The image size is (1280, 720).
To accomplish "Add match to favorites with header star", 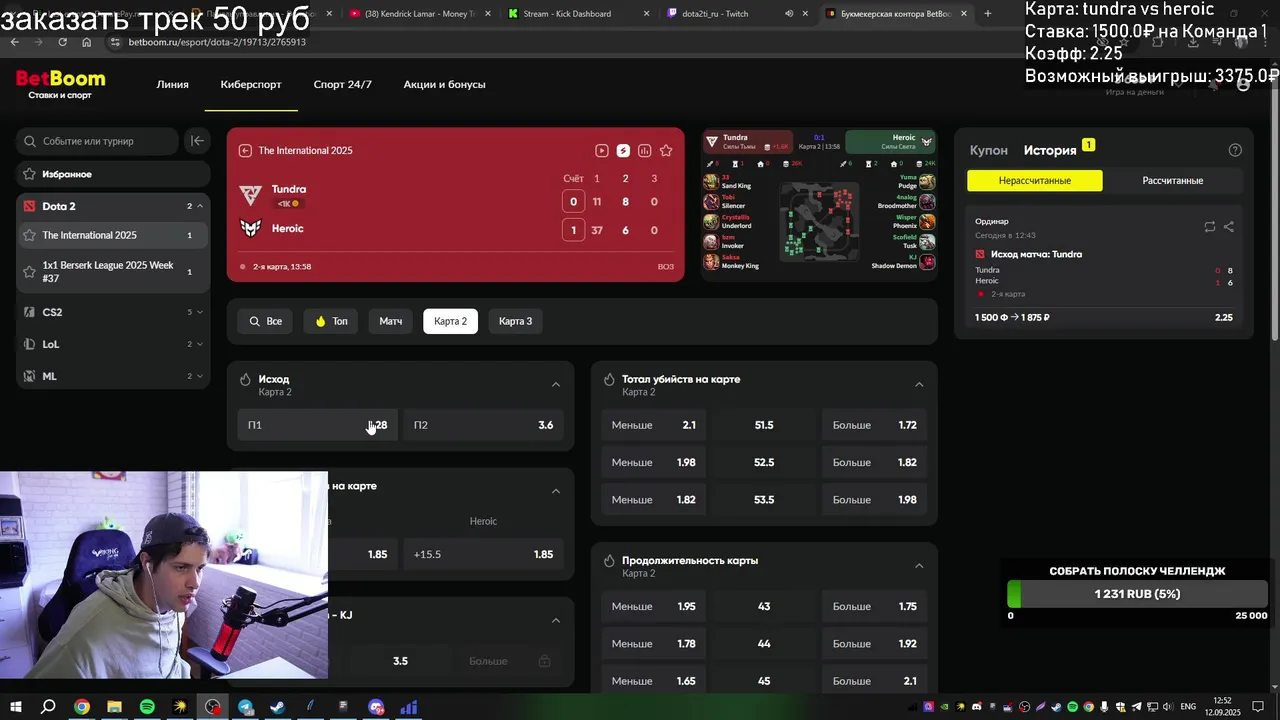I will (x=666, y=150).
